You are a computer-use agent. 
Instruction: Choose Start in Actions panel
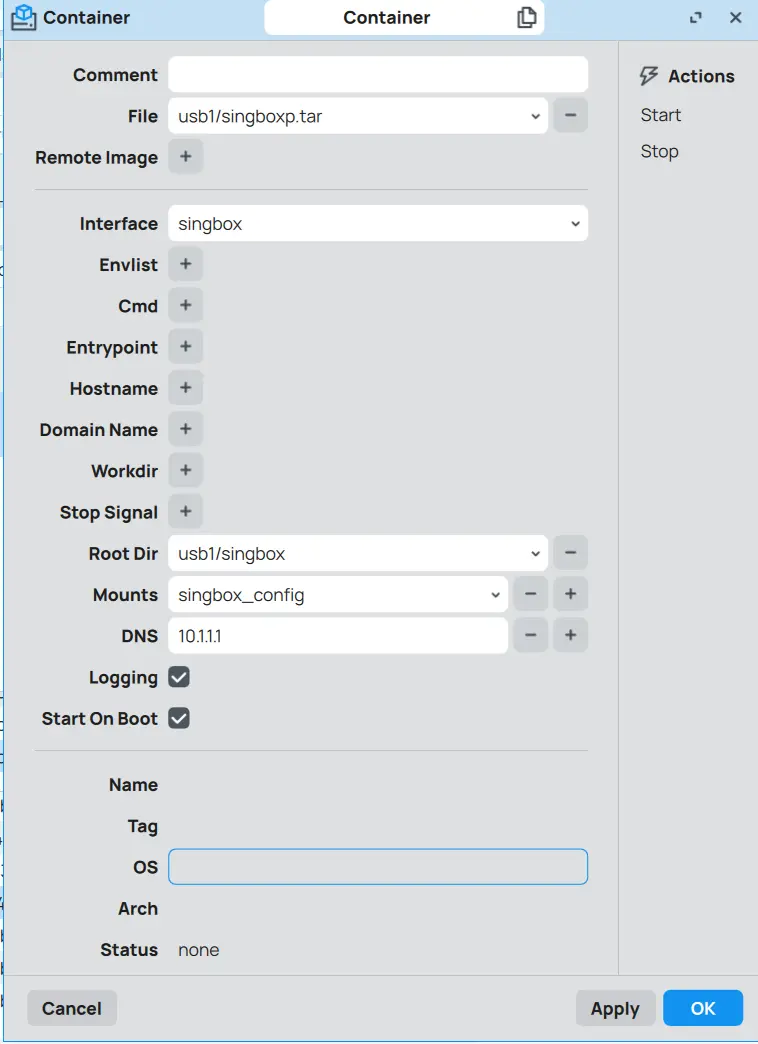[661, 115]
